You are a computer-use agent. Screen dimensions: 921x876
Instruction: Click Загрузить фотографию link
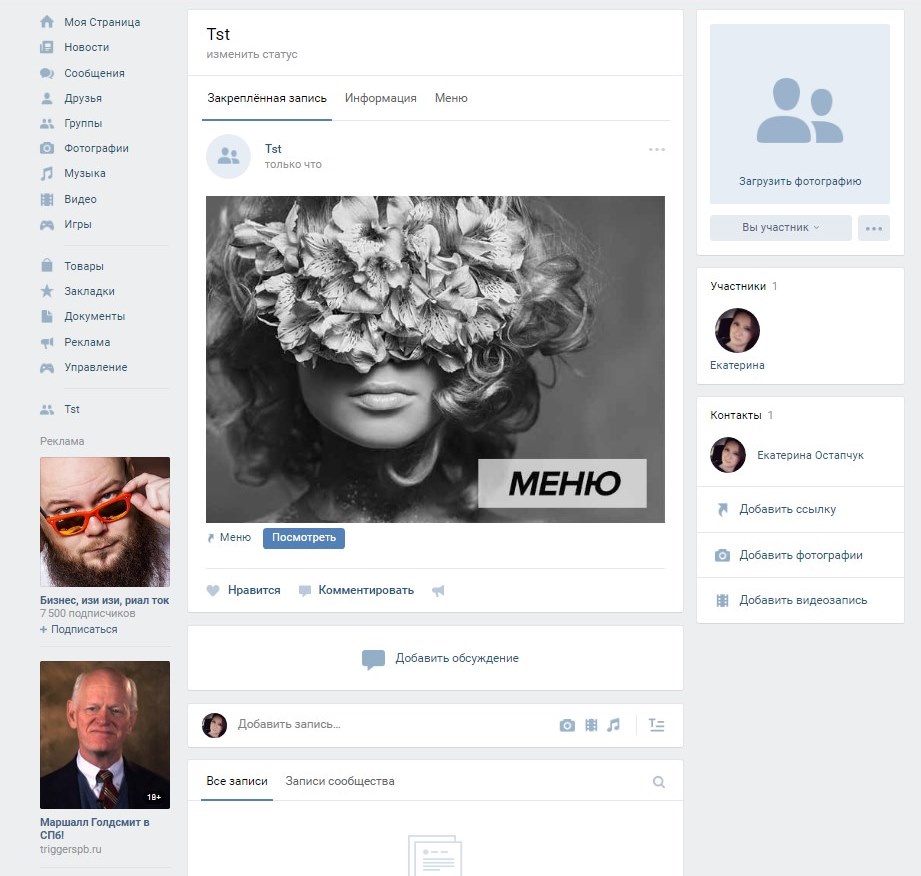[800, 182]
